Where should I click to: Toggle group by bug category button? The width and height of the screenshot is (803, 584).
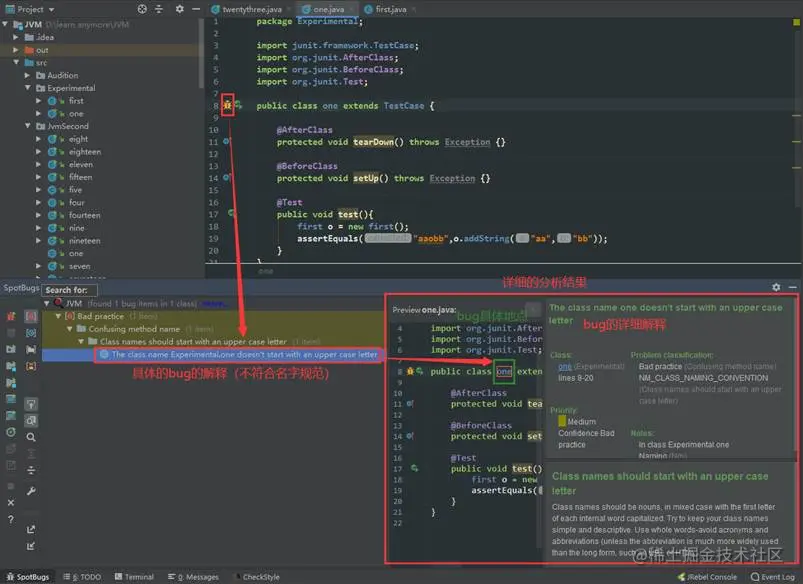click(31, 316)
